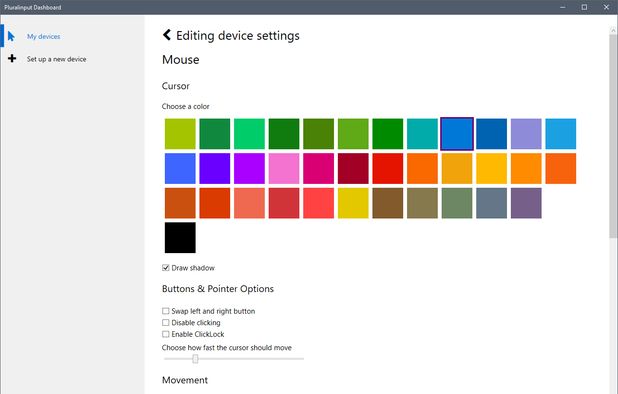Open My devices in the sidebar

44,36
